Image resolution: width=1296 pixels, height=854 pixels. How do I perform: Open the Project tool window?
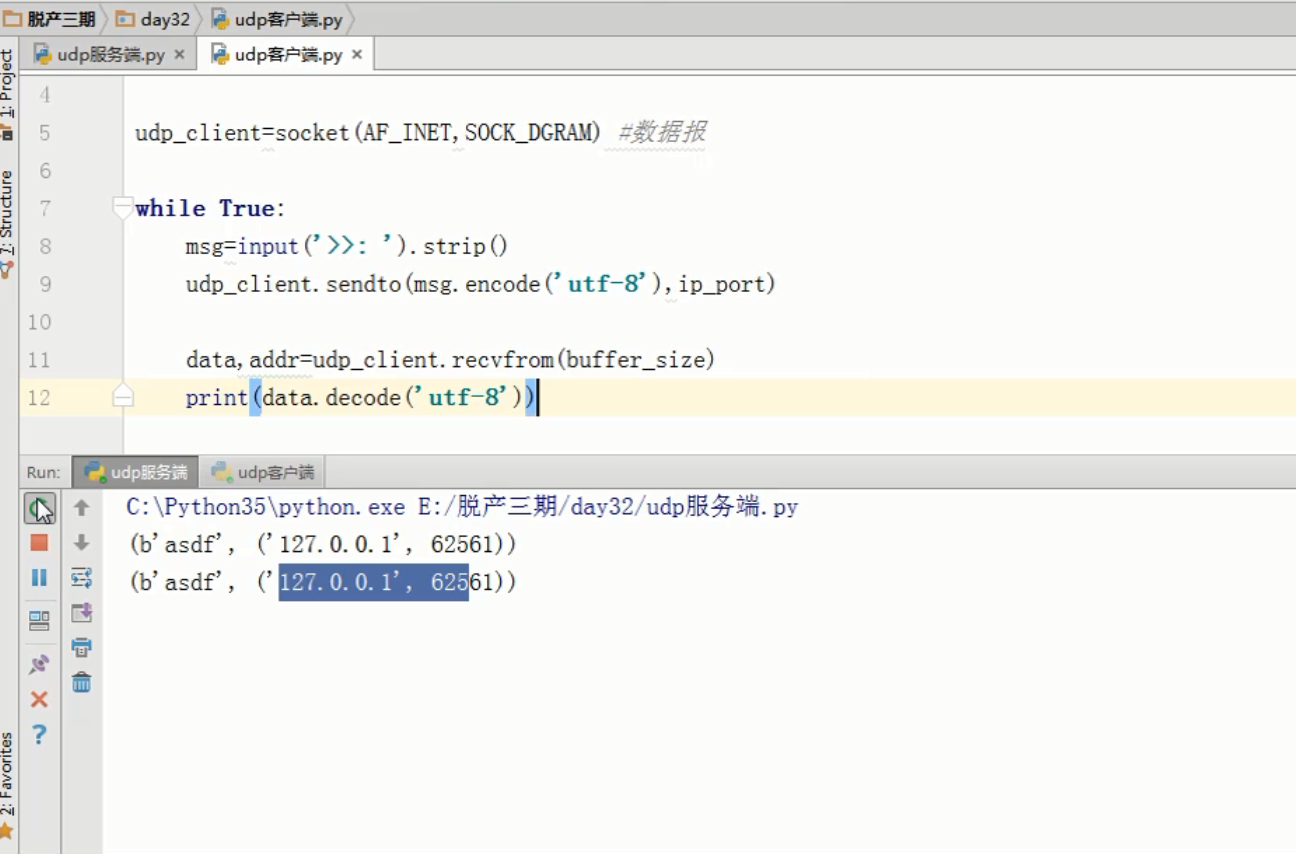pos(8,92)
